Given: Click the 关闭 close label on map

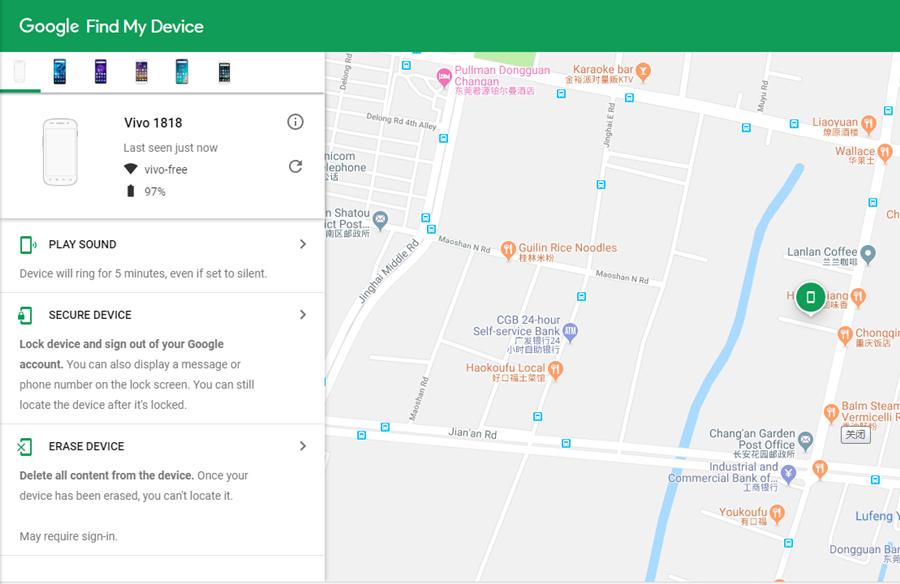Looking at the screenshot, I should point(855,435).
